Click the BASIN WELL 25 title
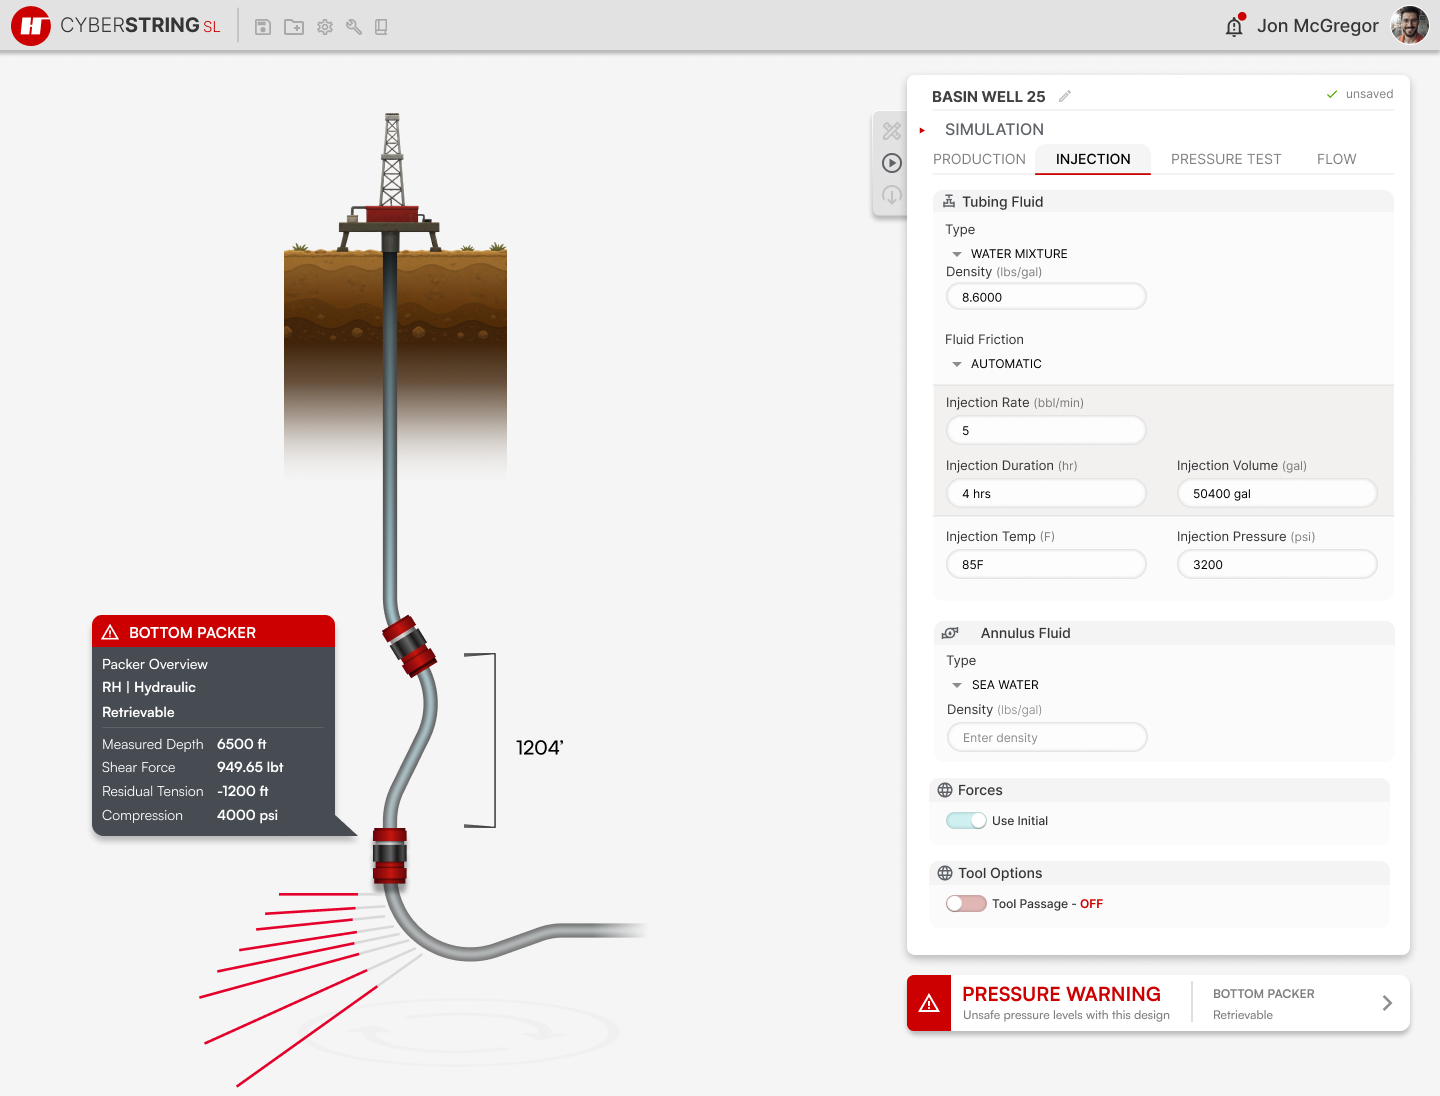Image resolution: width=1440 pixels, height=1096 pixels. pyautogui.click(x=988, y=96)
